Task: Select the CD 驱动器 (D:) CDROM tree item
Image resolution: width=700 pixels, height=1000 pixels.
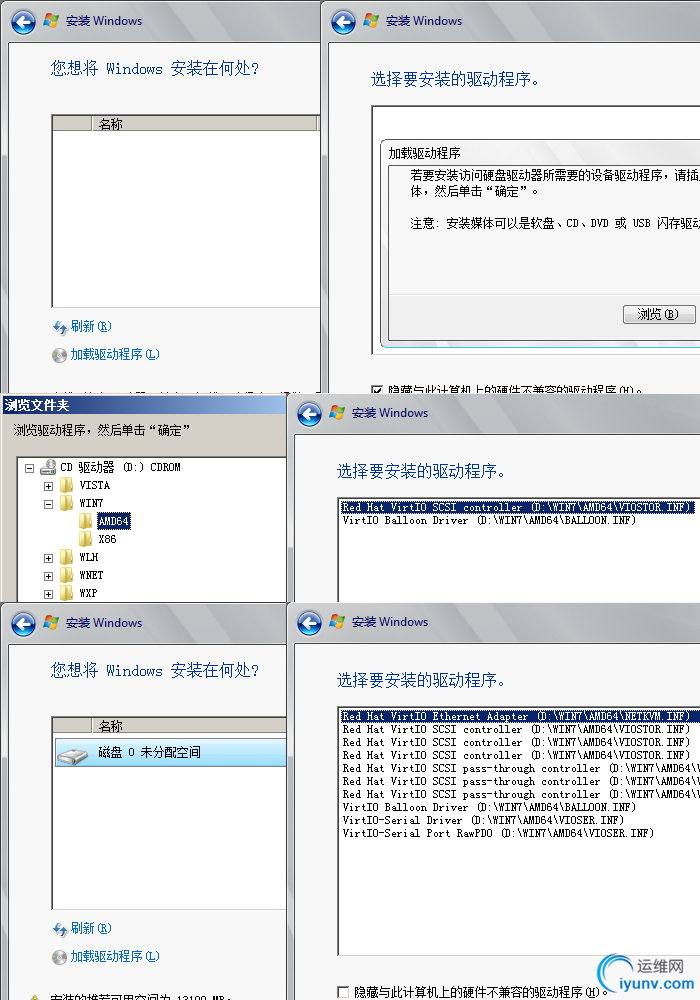Action: pos(120,467)
